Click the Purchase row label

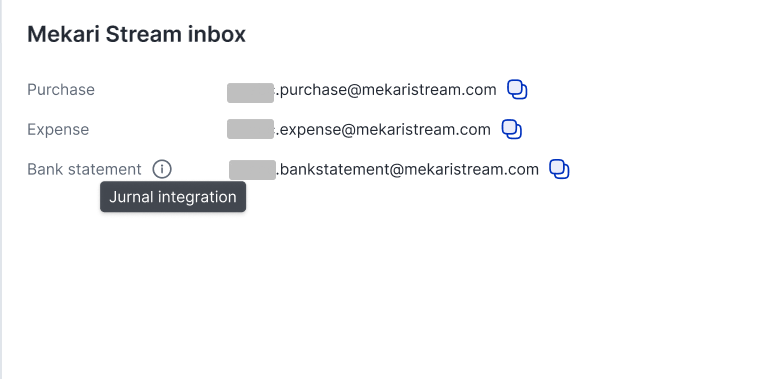click(x=61, y=90)
